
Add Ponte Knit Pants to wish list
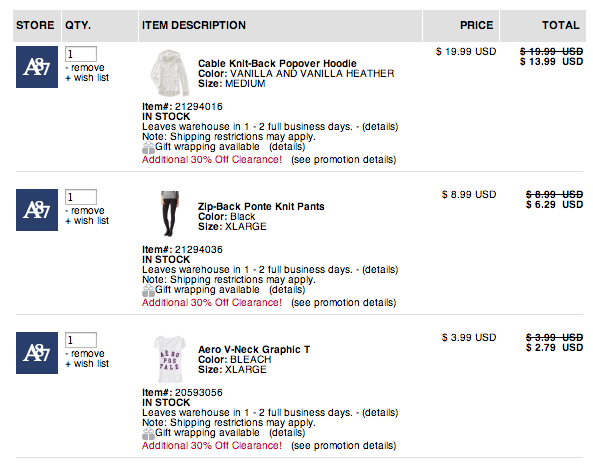pos(87,221)
